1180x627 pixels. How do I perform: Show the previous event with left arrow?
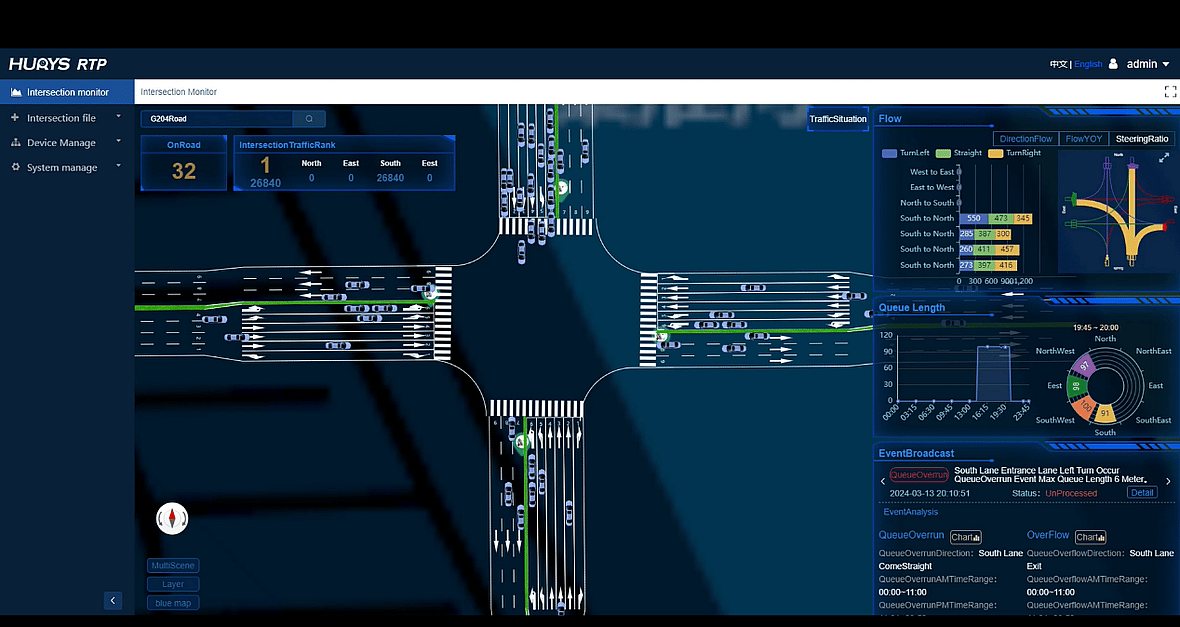[882, 482]
